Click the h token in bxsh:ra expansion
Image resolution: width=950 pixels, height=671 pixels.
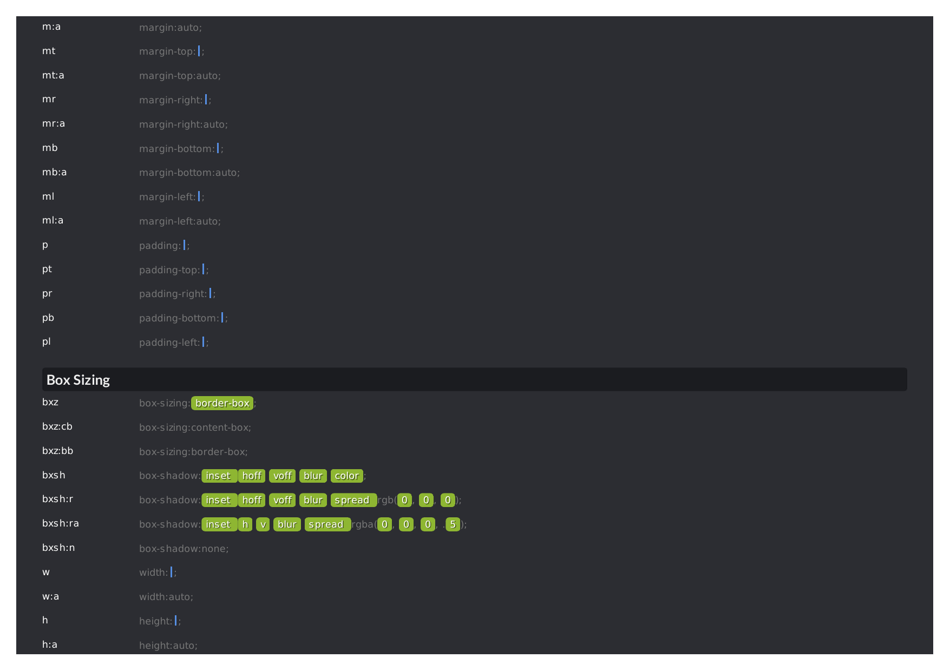[244, 524]
